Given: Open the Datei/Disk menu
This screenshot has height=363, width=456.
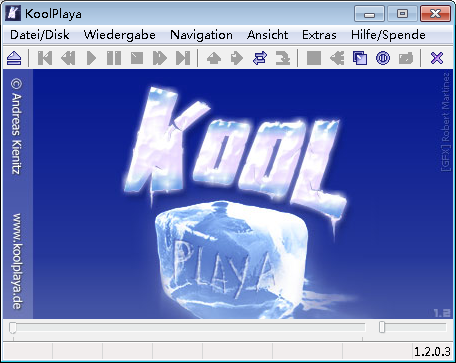Looking at the screenshot, I should [40, 35].
